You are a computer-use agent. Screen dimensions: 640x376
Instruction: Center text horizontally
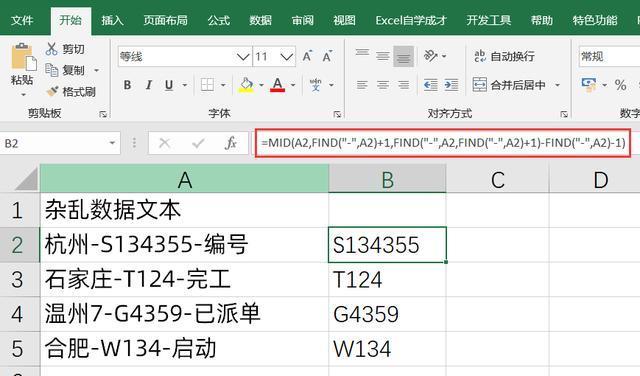(382, 85)
